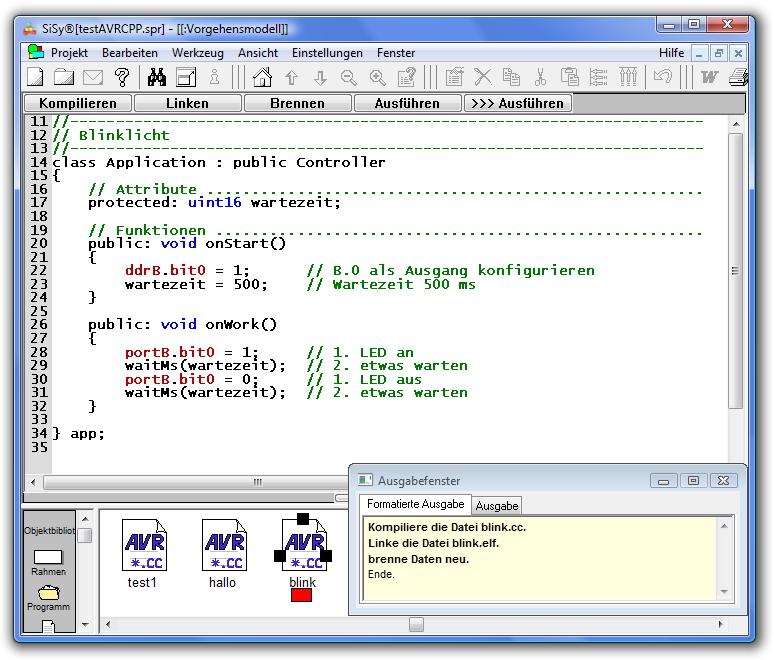Click the code editor vertical scrollbar
Viewport: 774px width, 660px height.
tap(735, 272)
